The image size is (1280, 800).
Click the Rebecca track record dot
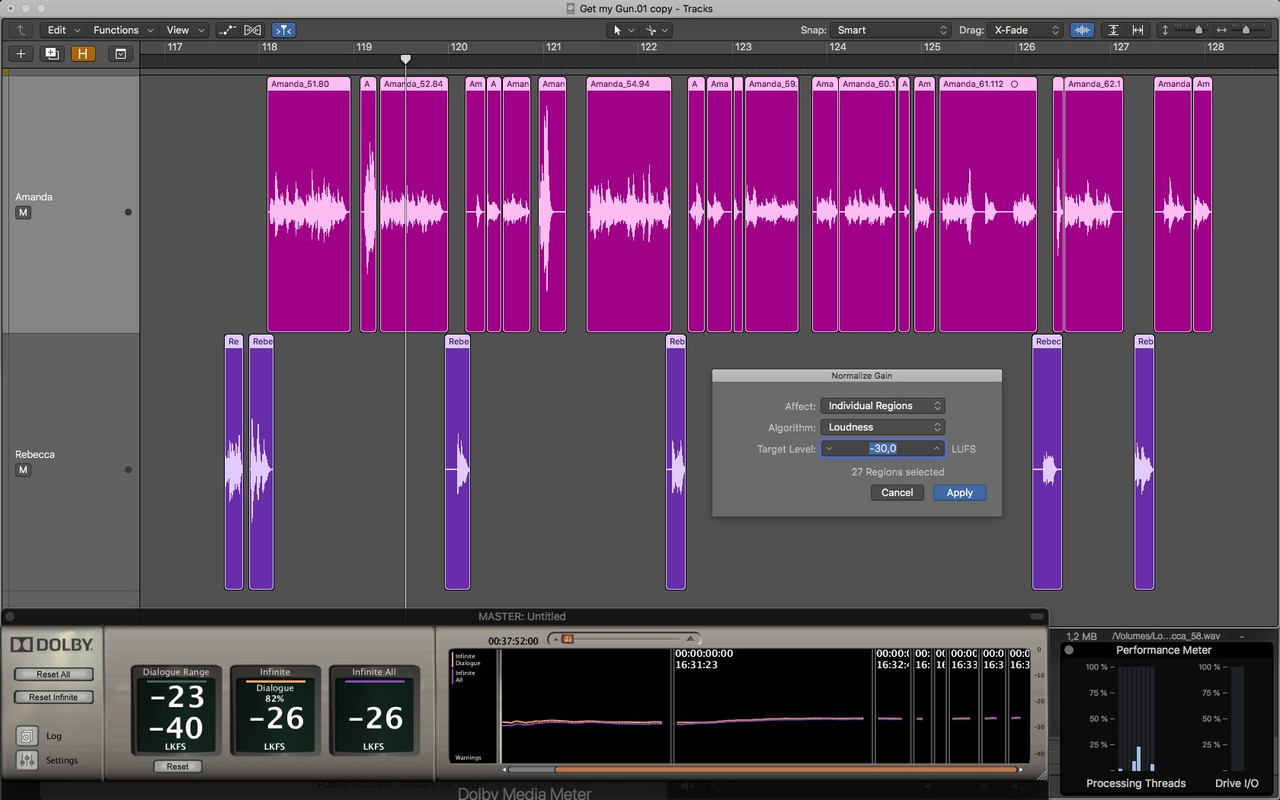pyautogui.click(x=128, y=469)
